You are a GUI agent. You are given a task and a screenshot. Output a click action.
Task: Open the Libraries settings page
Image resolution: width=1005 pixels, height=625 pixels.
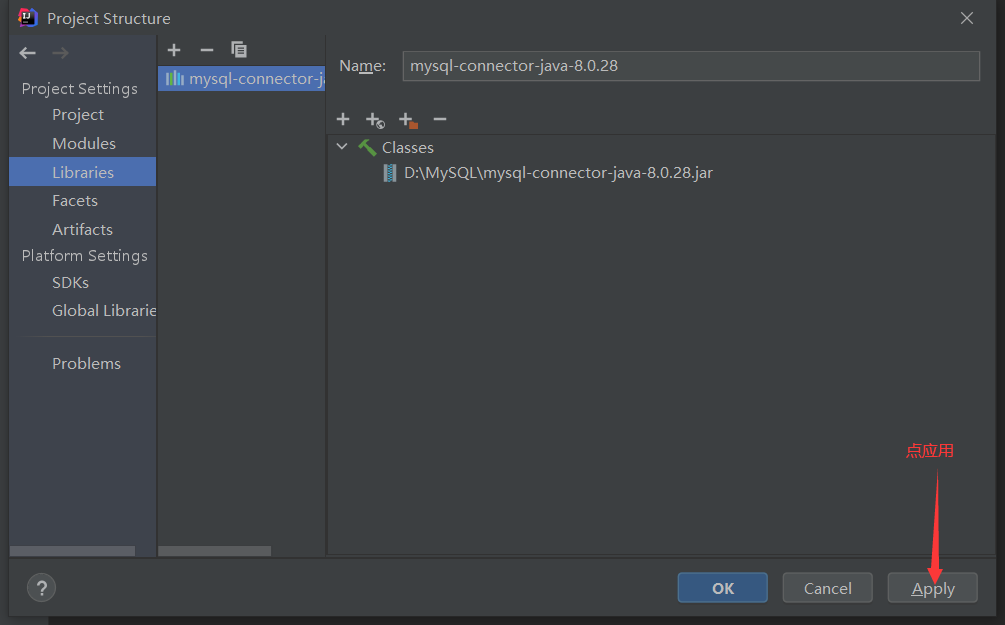pos(83,171)
